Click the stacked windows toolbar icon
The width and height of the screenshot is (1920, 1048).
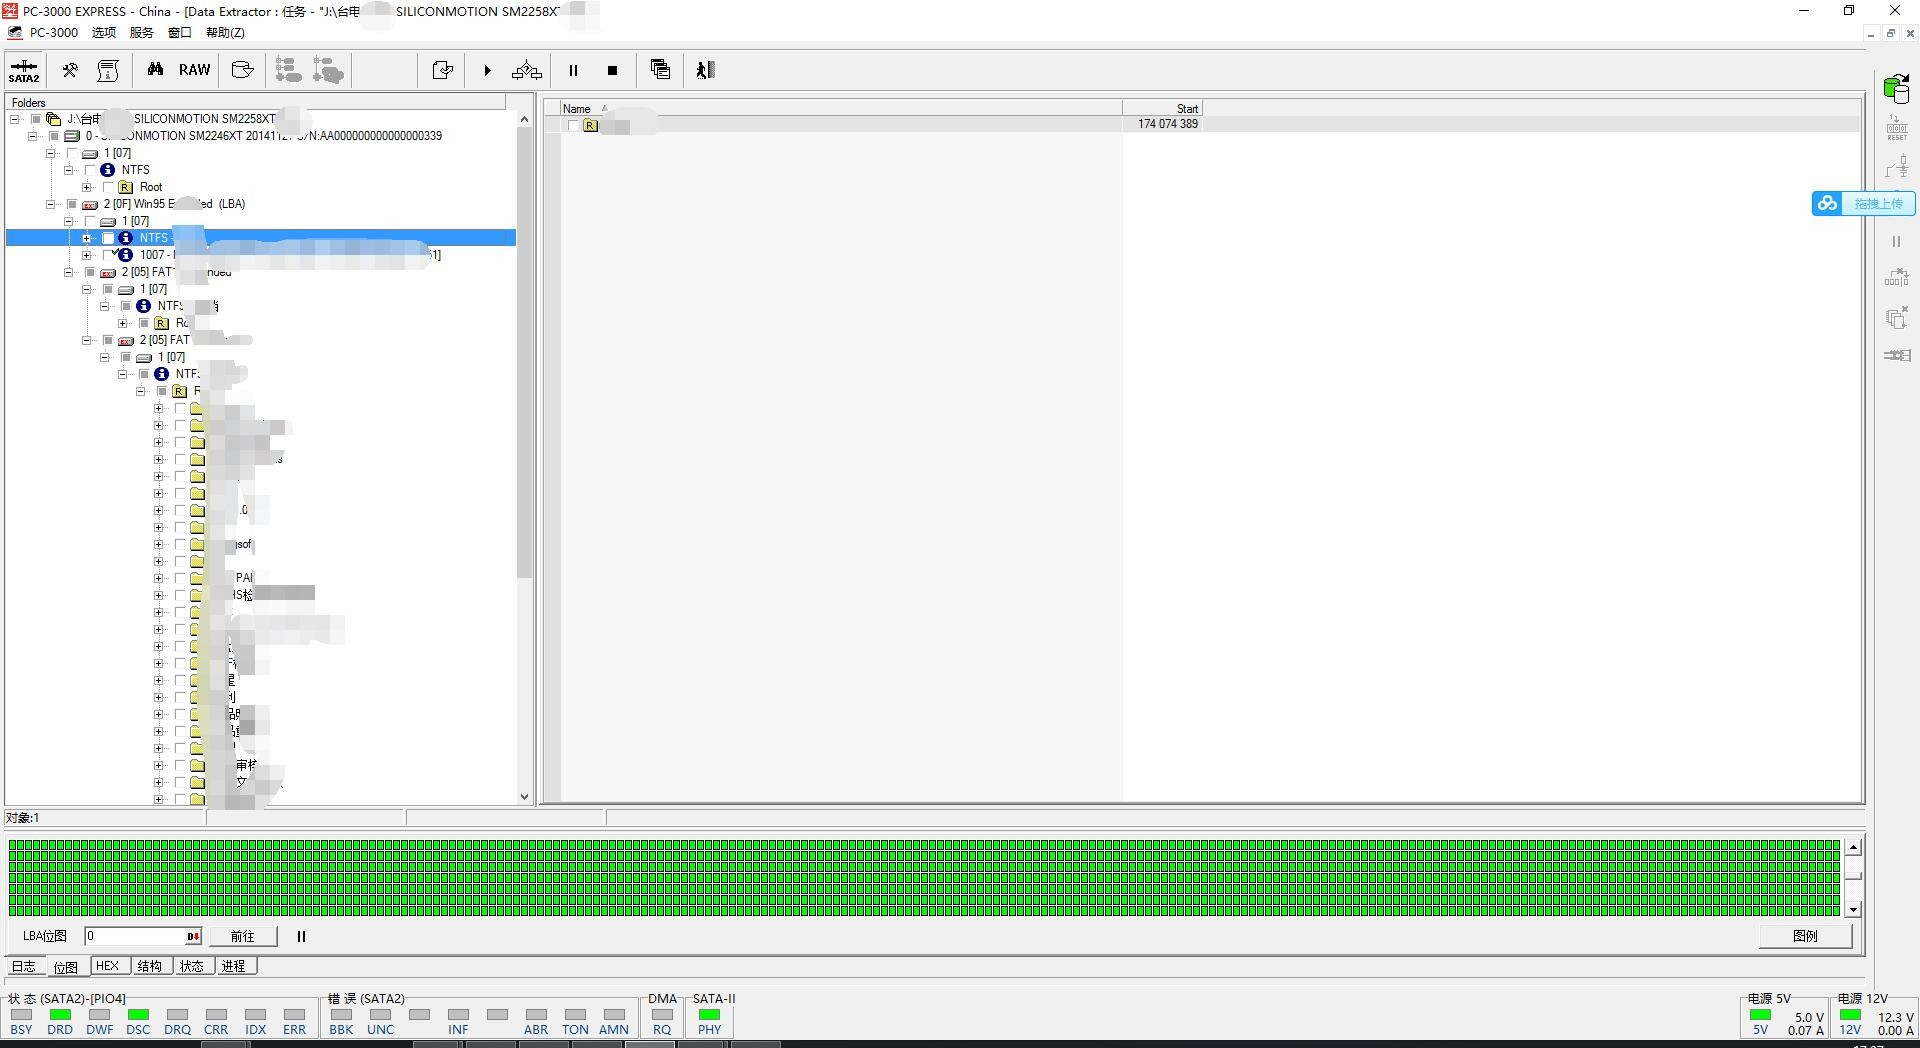click(x=660, y=70)
